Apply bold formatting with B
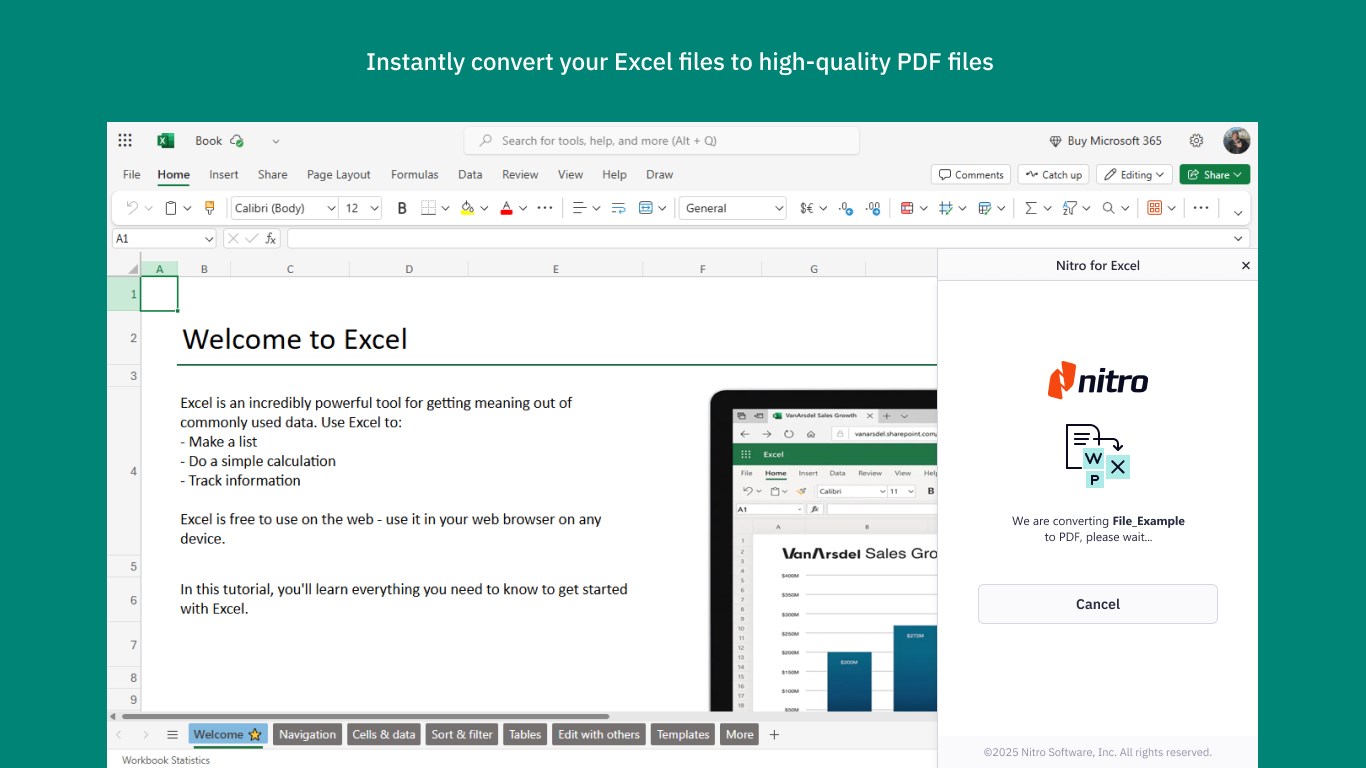Viewport: 1366px width, 768px height. (402, 208)
